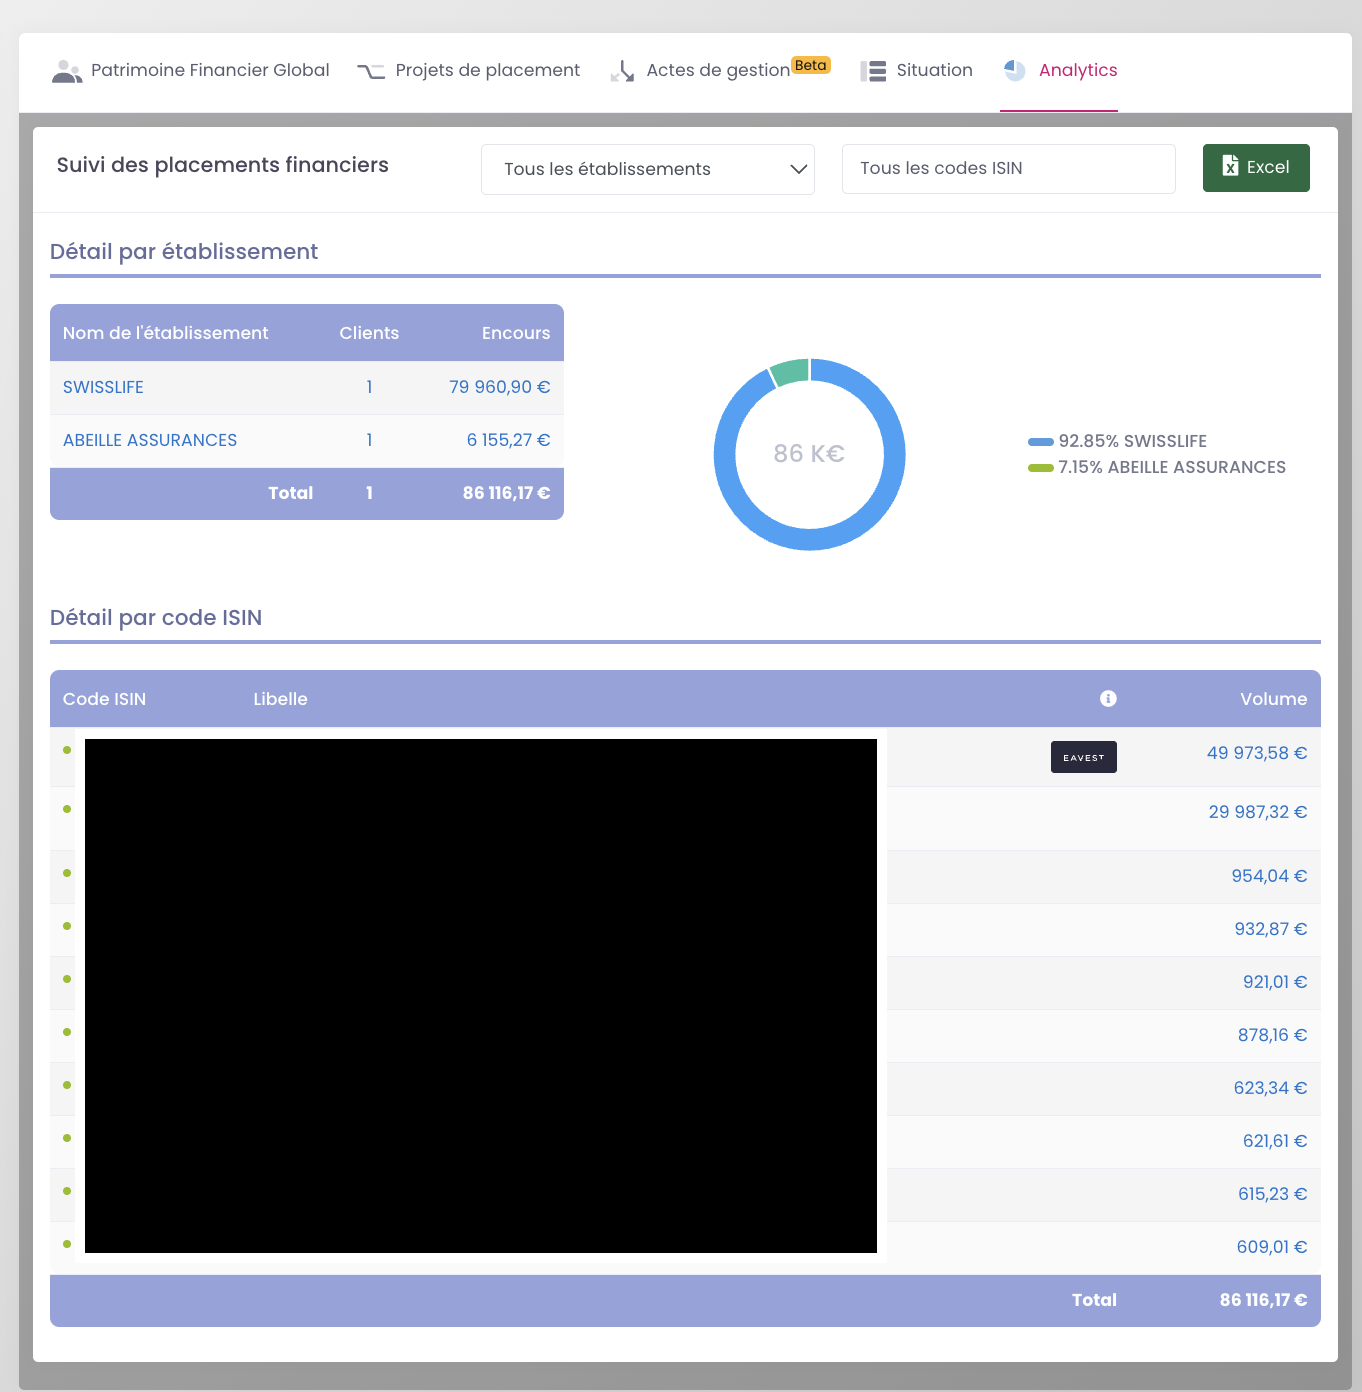Select the Actes de gestion graph icon
This screenshot has height=1392, width=1362.
coord(622,71)
